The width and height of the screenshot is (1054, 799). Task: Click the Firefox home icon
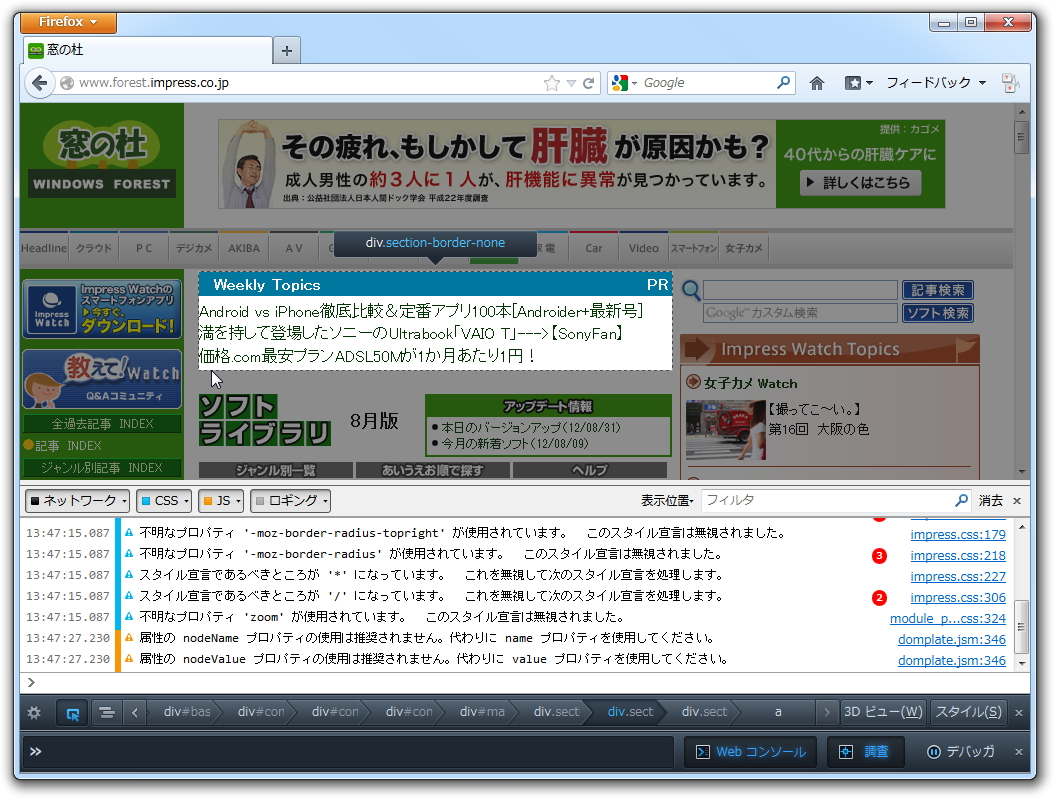coord(815,82)
